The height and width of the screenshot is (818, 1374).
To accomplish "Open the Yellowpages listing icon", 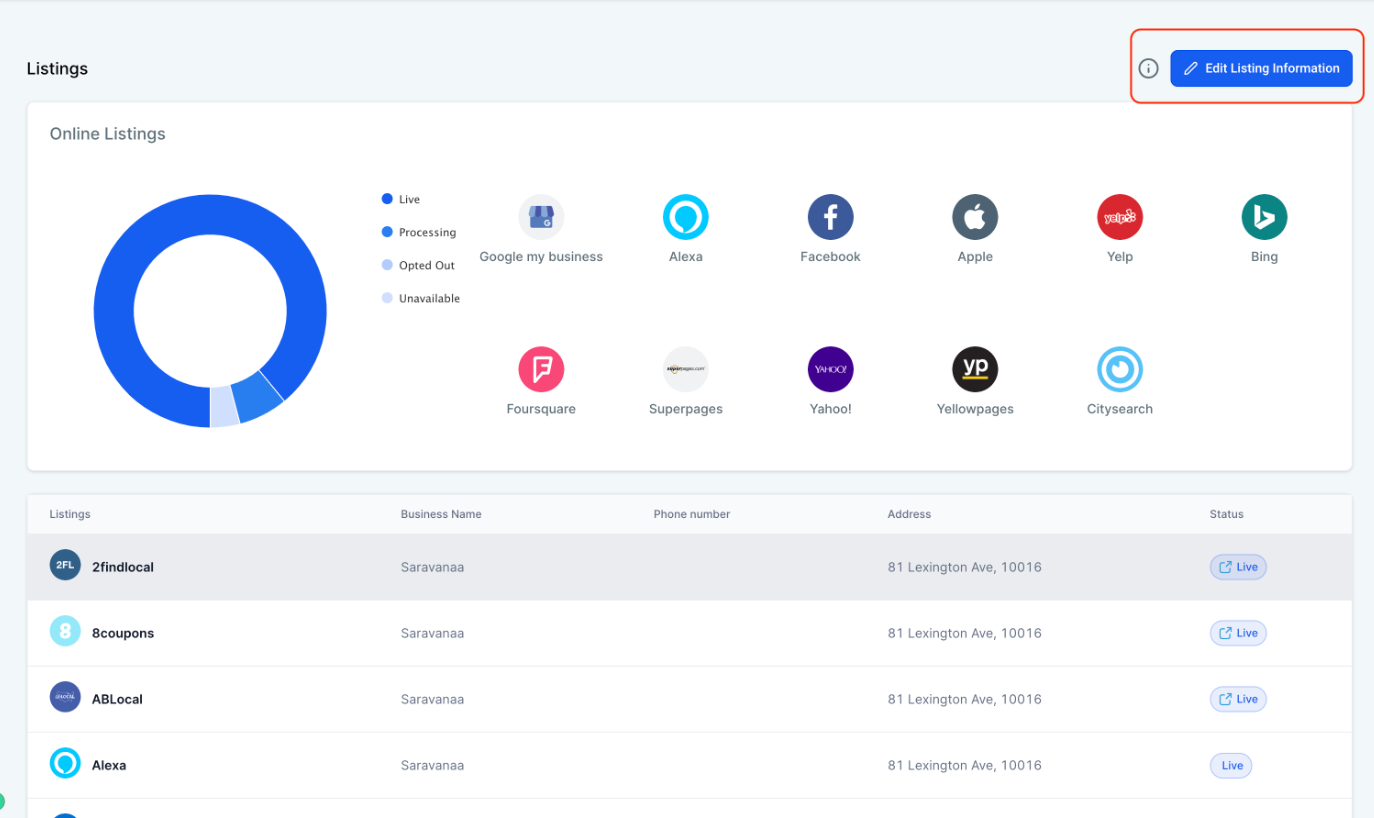I will click(x=975, y=369).
